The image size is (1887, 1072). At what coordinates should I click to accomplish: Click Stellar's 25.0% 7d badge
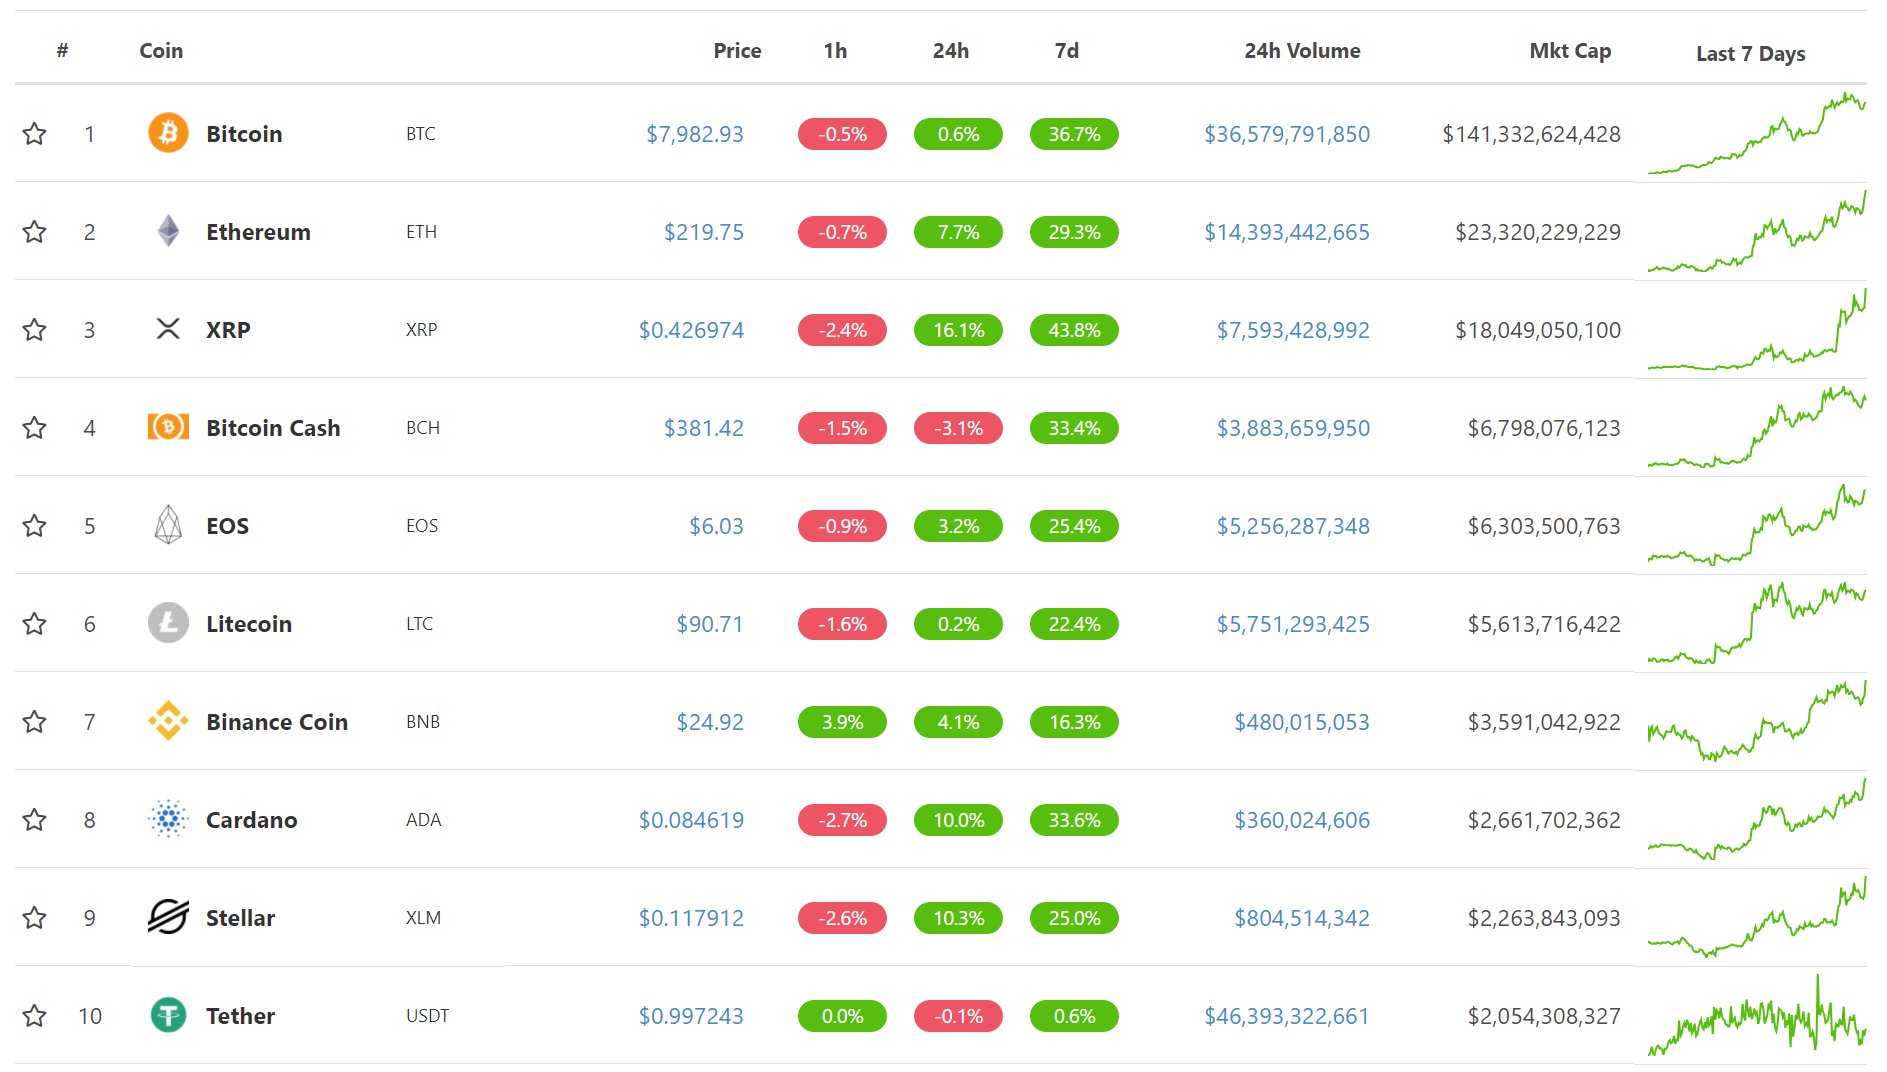(1074, 917)
